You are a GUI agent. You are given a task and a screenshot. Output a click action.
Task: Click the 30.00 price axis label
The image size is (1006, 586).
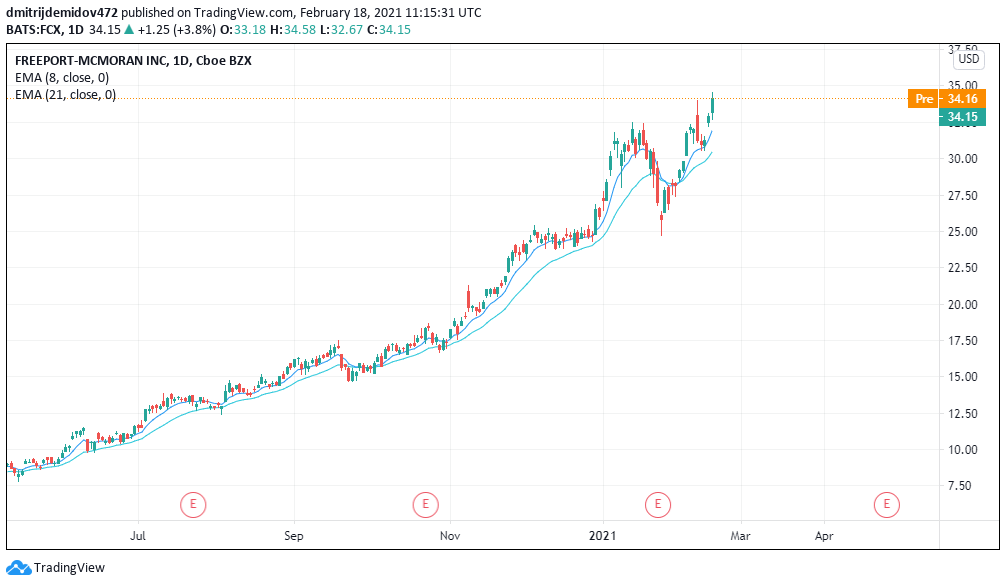(x=963, y=159)
